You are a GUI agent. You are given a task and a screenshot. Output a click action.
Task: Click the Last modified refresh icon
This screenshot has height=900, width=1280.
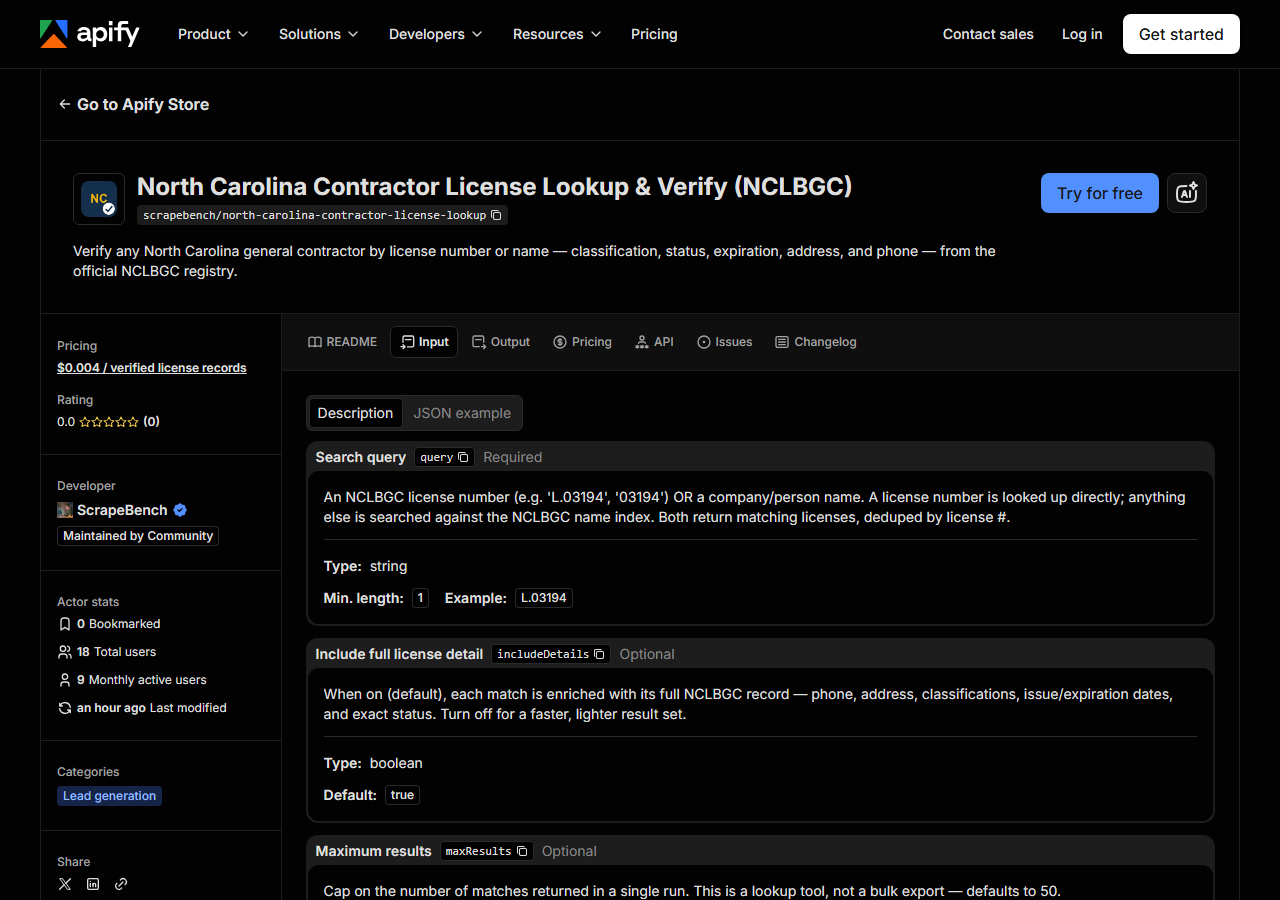click(x=65, y=708)
